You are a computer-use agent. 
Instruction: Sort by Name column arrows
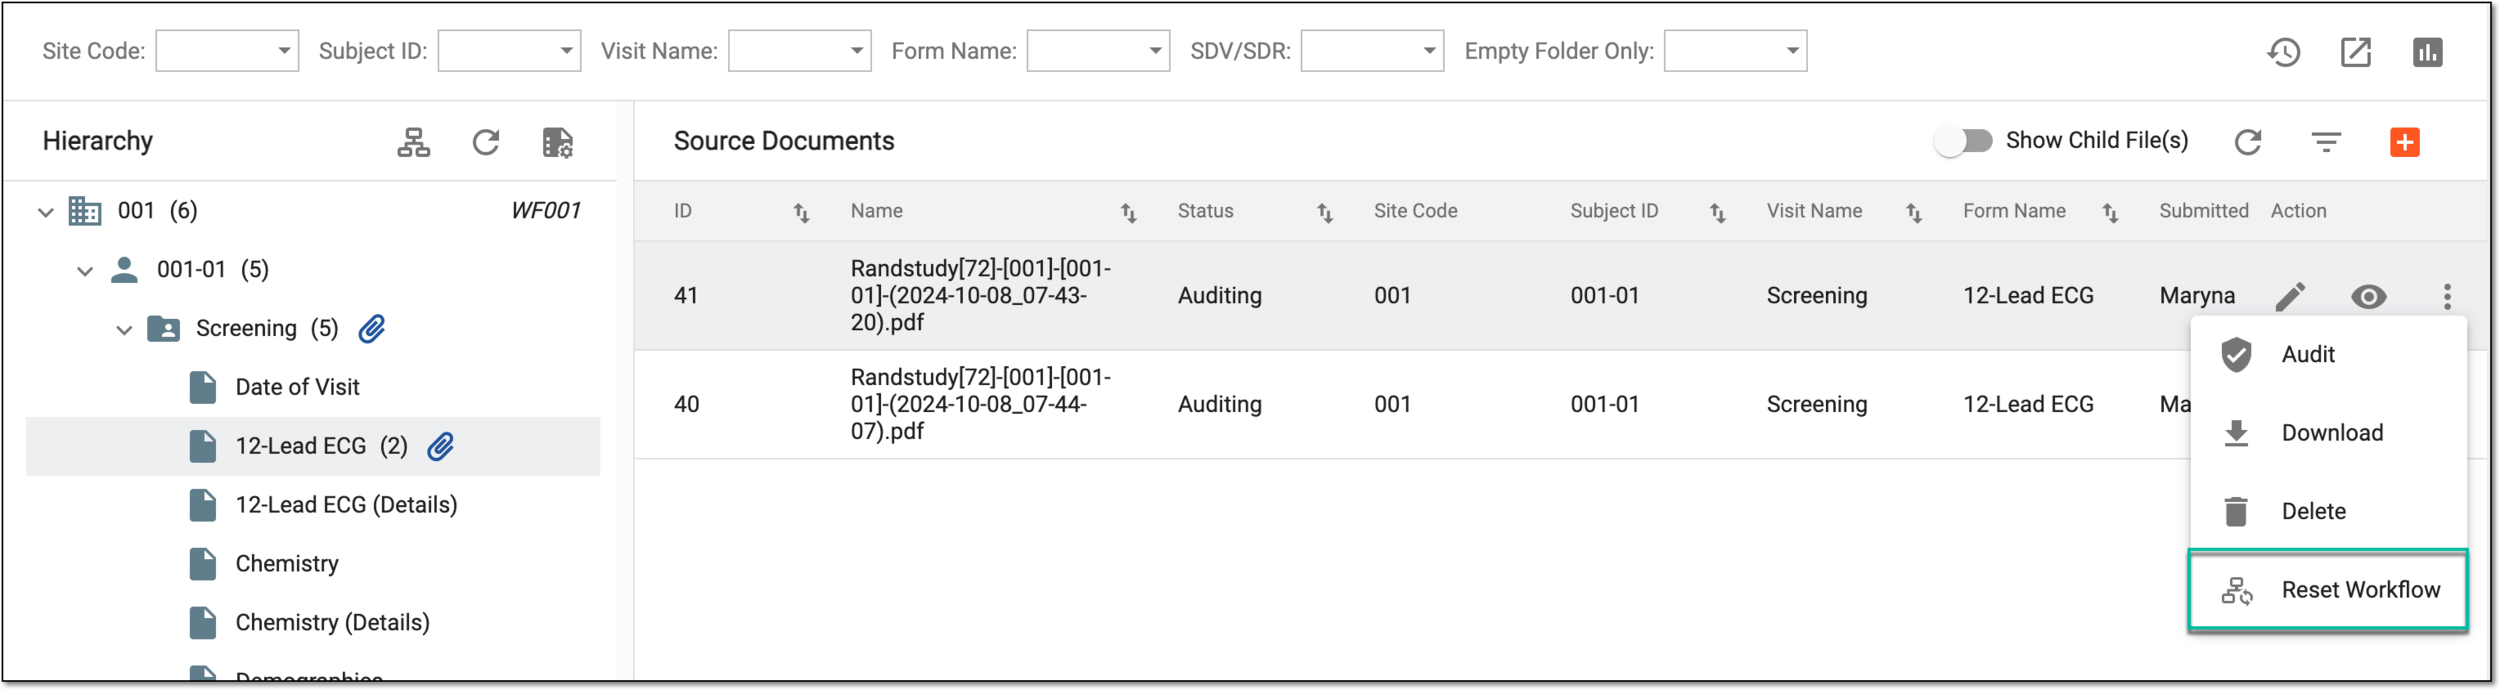[1128, 212]
